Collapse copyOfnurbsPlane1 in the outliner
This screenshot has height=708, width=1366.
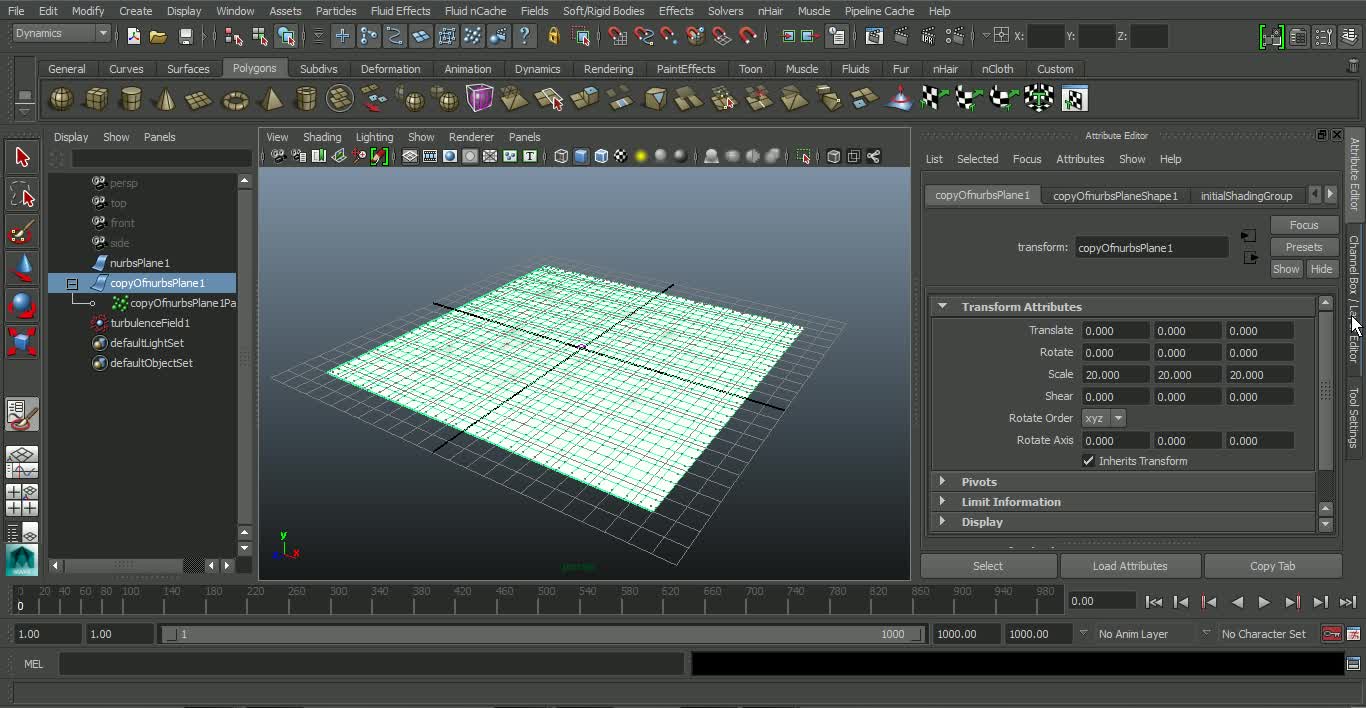[x=72, y=284]
